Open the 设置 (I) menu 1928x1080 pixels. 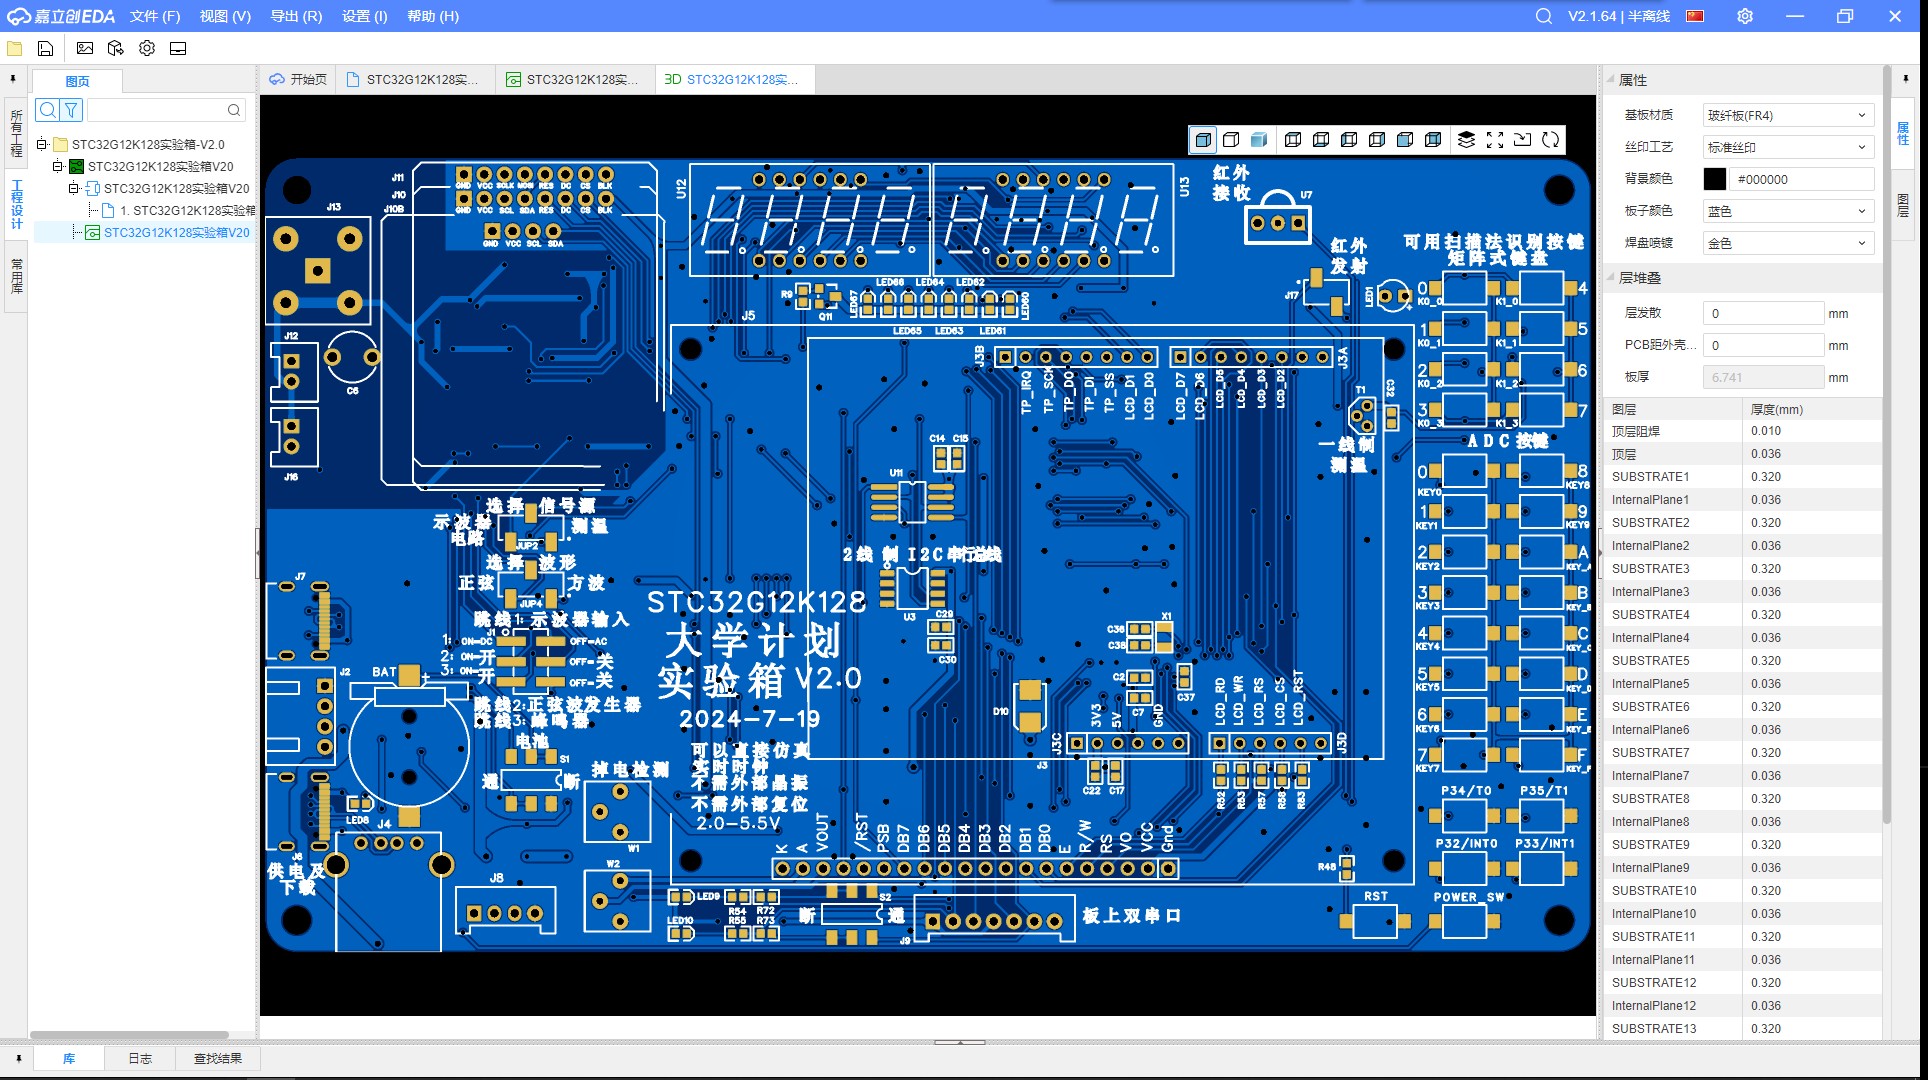[365, 16]
